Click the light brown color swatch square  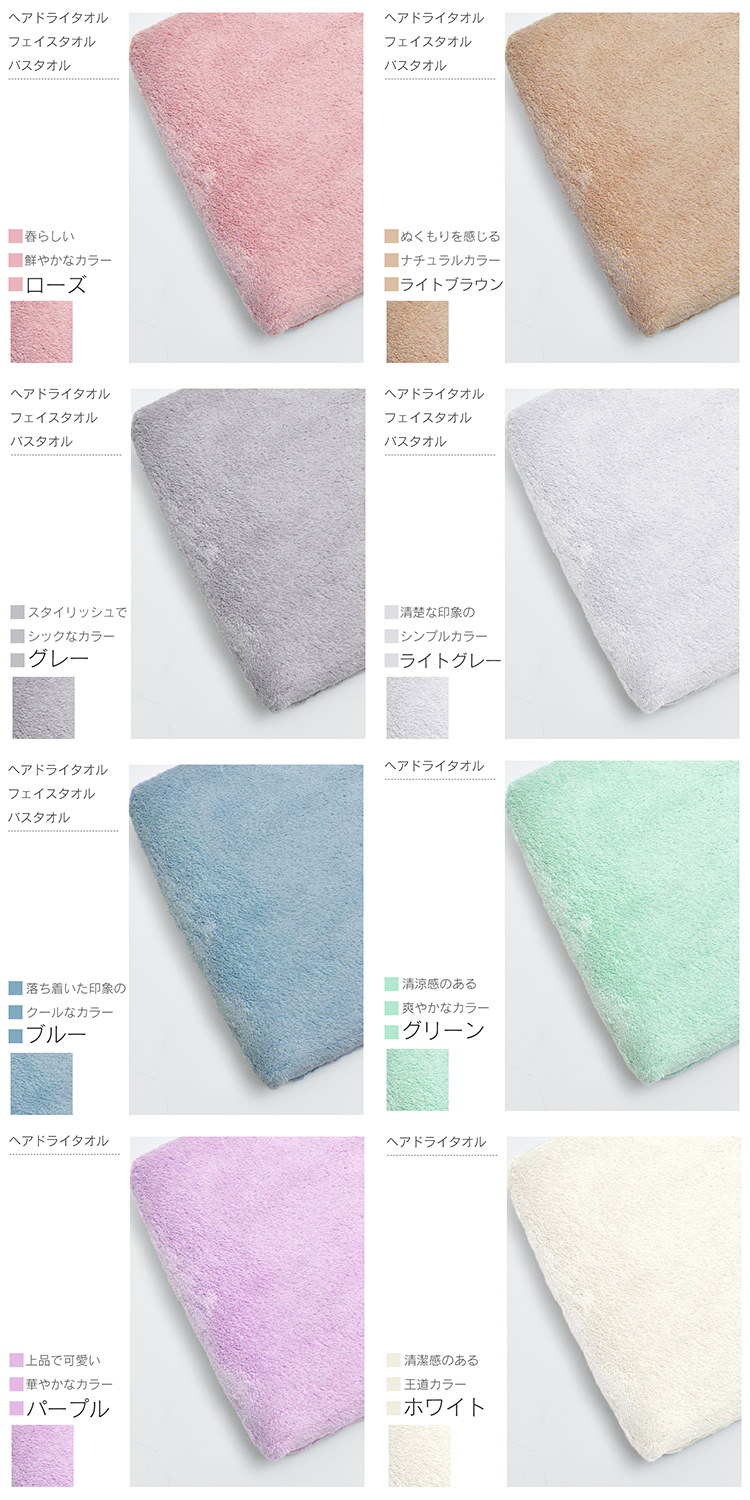coord(418,332)
